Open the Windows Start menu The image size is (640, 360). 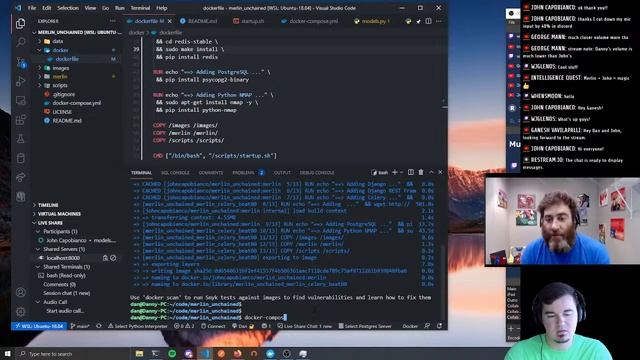tap(7, 353)
